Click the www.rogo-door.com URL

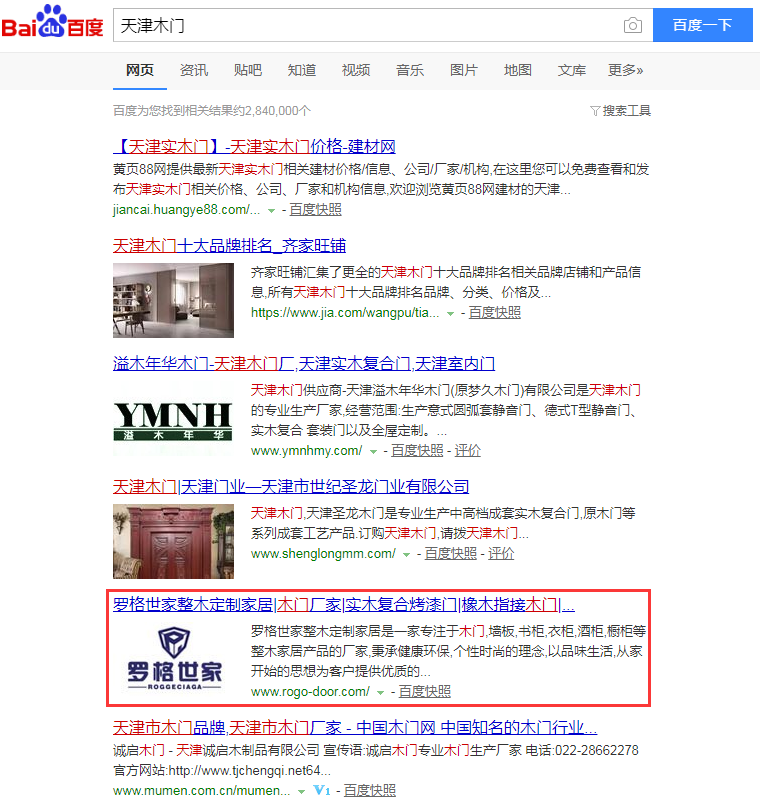click(310, 692)
